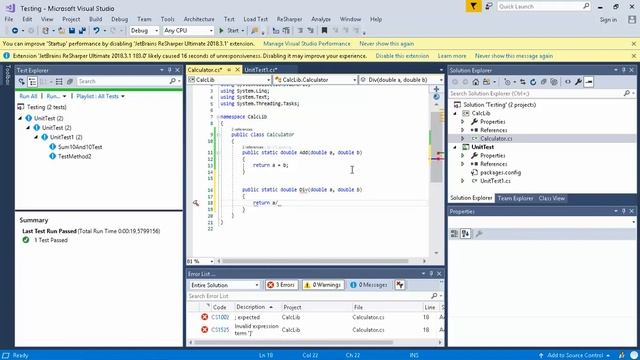This screenshot has width=640, height=360.
Task: Click the Quick Launch search icon
Action: tap(586, 6)
